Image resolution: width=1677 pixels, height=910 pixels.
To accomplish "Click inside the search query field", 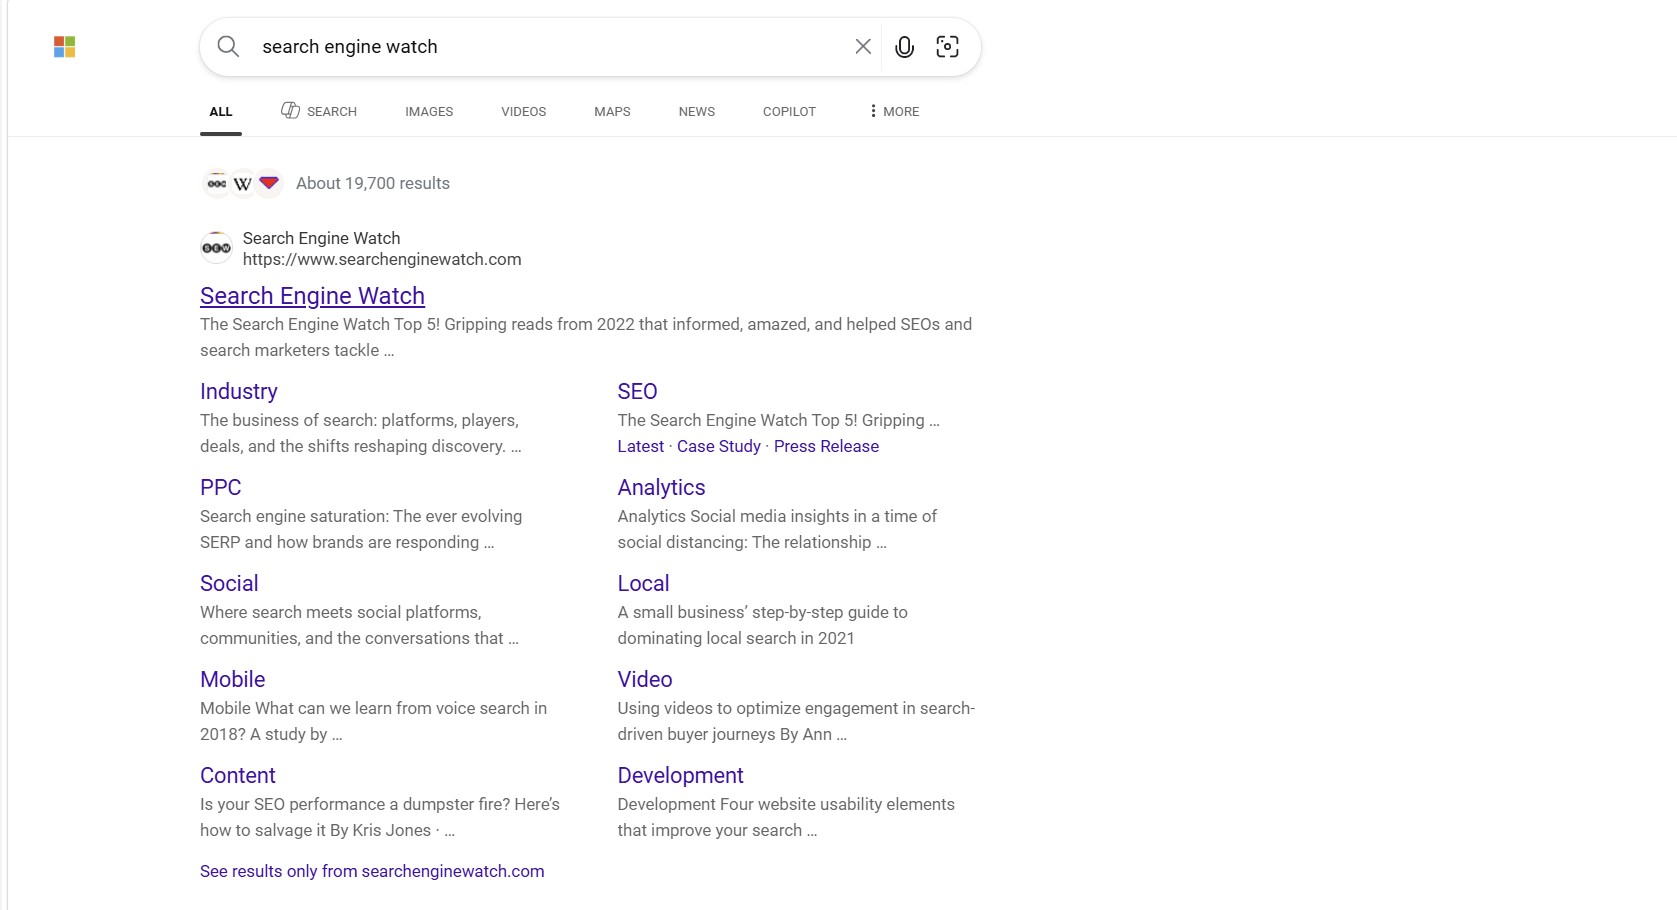I will pyautogui.click(x=550, y=47).
